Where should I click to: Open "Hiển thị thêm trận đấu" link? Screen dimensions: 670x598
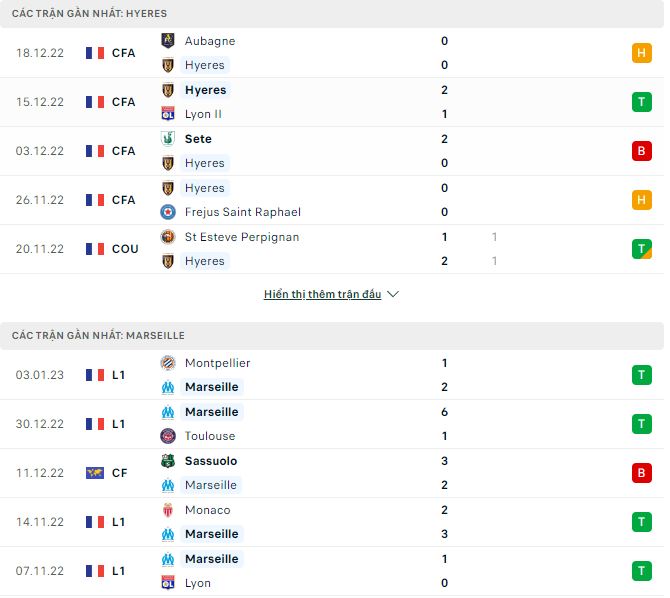pyautogui.click(x=322, y=295)
